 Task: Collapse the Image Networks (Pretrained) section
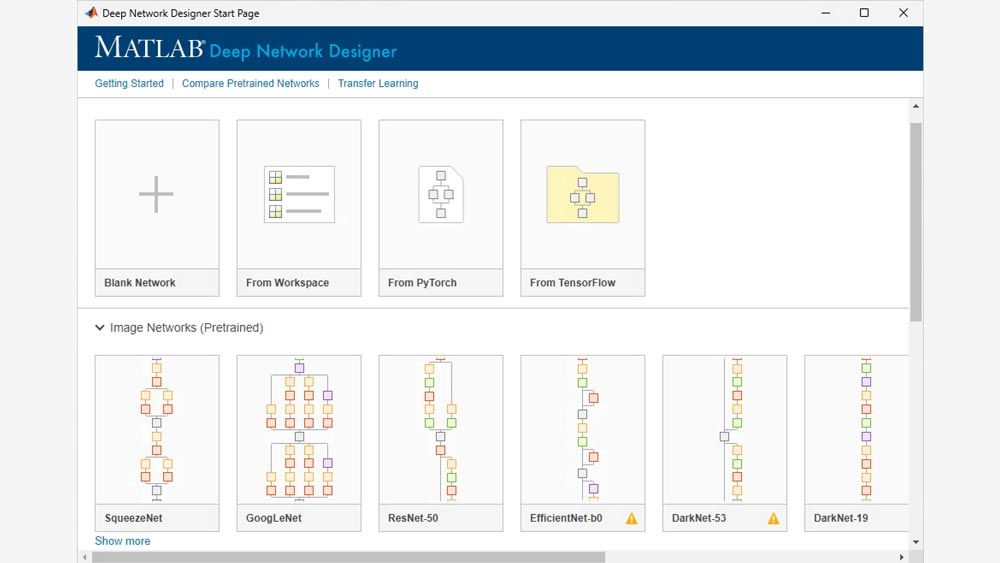(100, 327)
